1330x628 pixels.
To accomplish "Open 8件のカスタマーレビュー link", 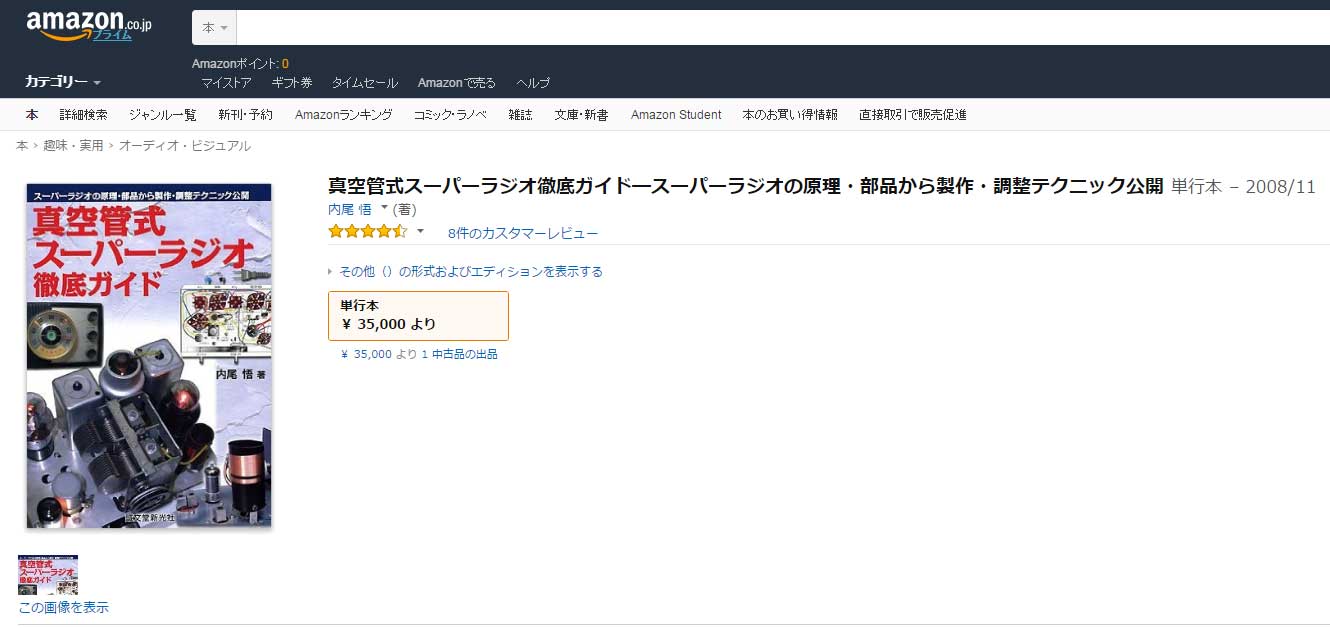I will point(523,233).
